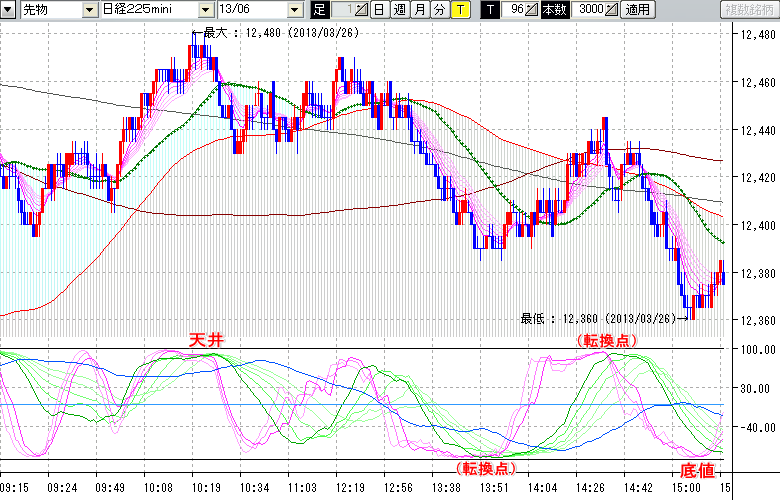Image resolution: width=780 pixels, height=500 pixels.
Task: Switch to the 月 monthly timeframe
Action: (x=419, y=10)
